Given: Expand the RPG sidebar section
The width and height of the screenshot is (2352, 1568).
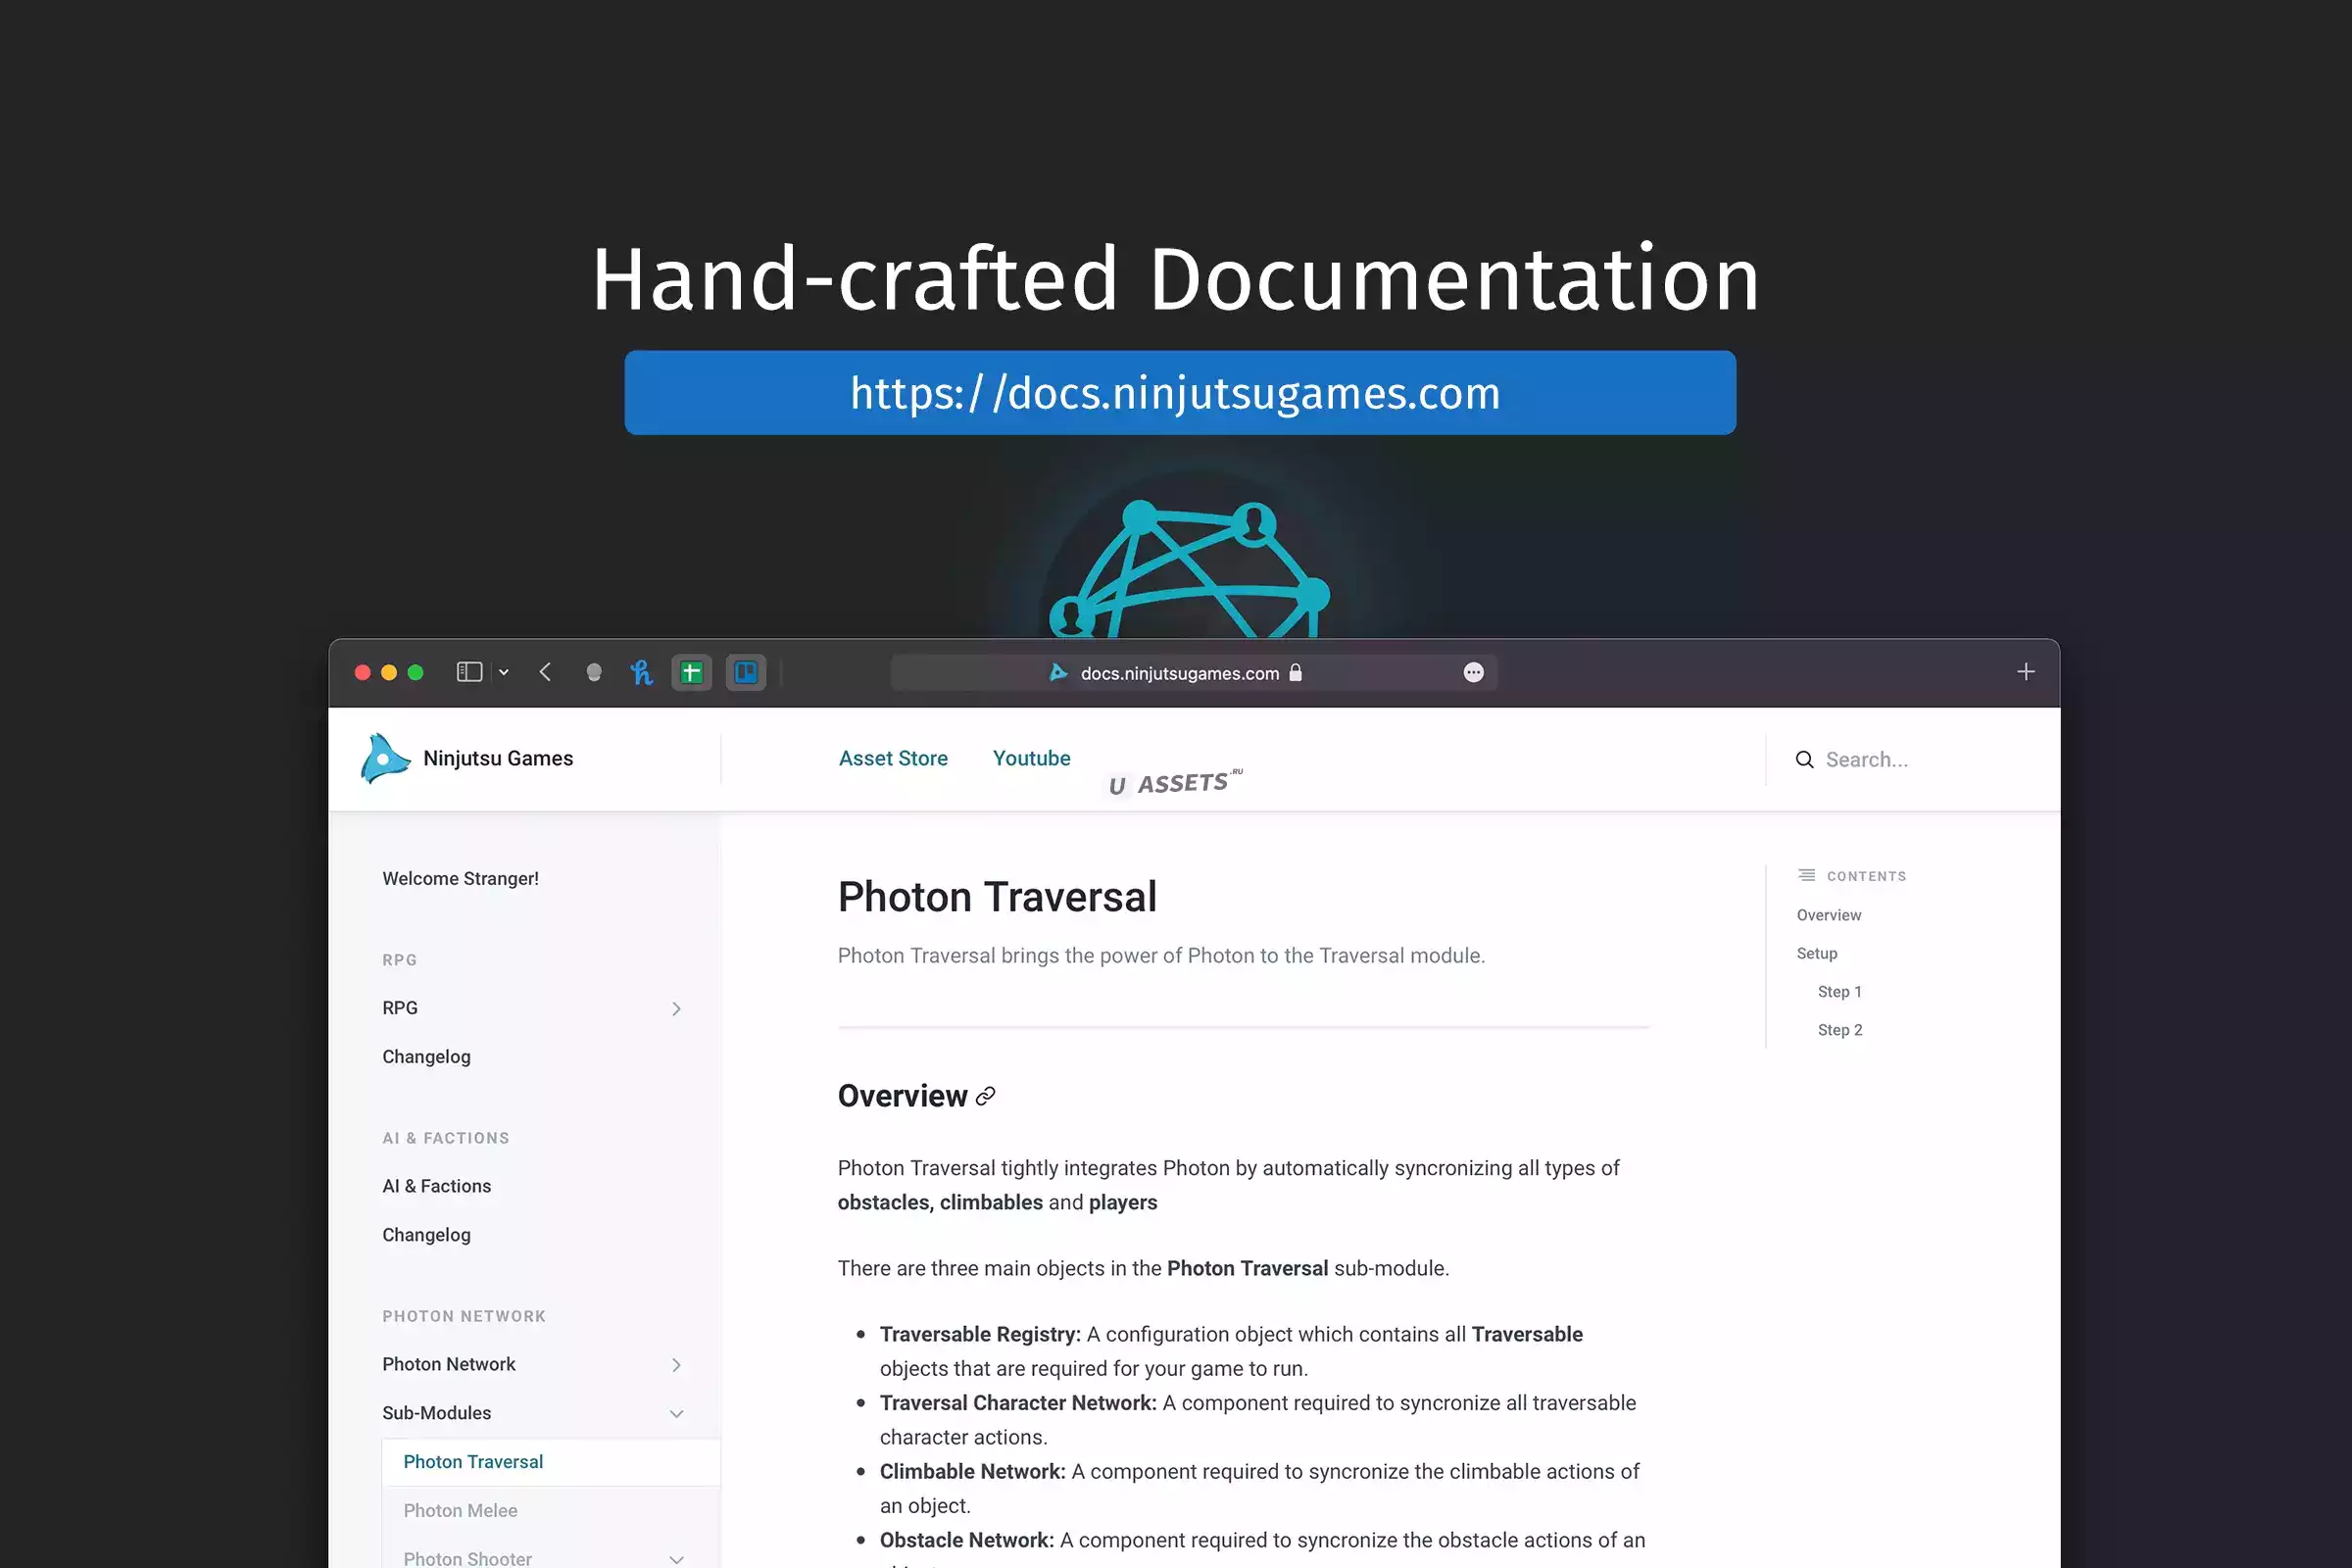Looking at the screenshot, I should [676, 1008].
